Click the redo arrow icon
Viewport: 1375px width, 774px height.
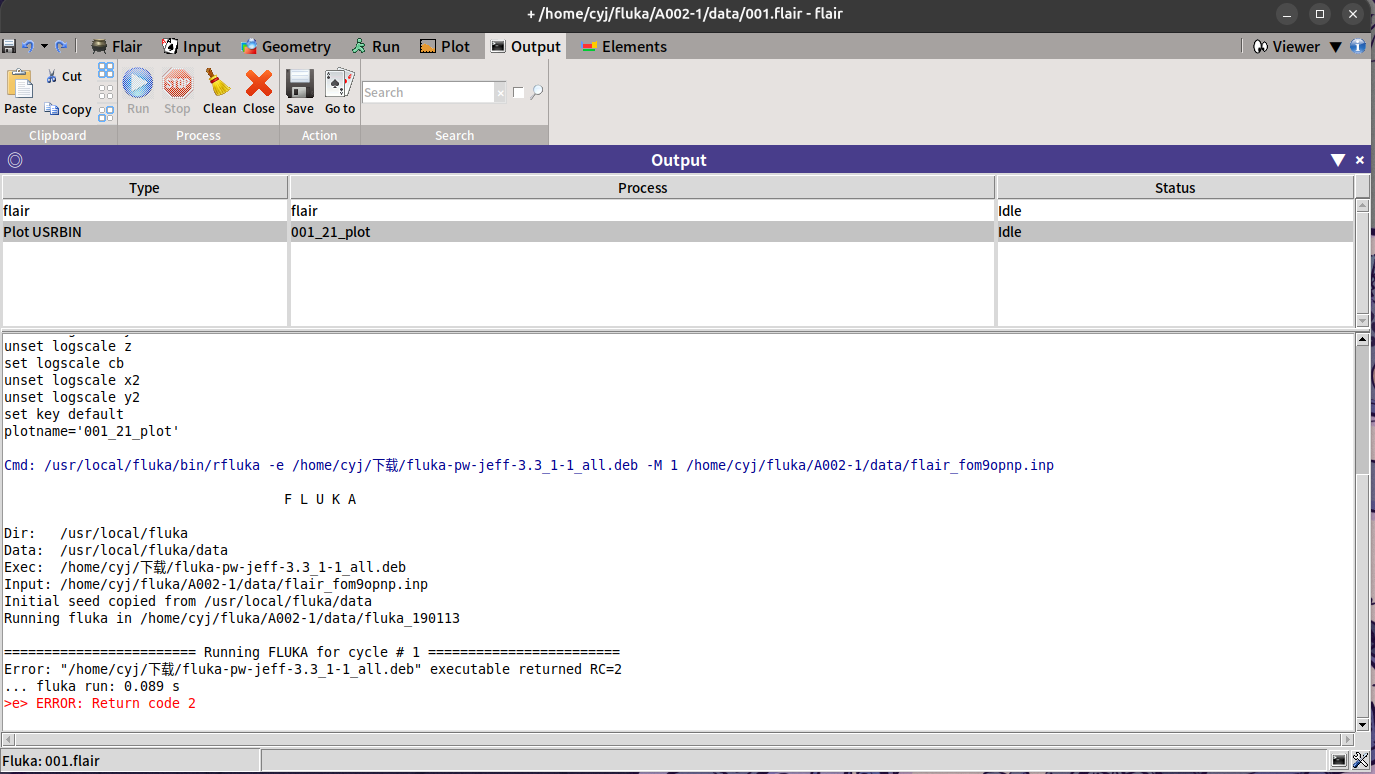[61, 46]
